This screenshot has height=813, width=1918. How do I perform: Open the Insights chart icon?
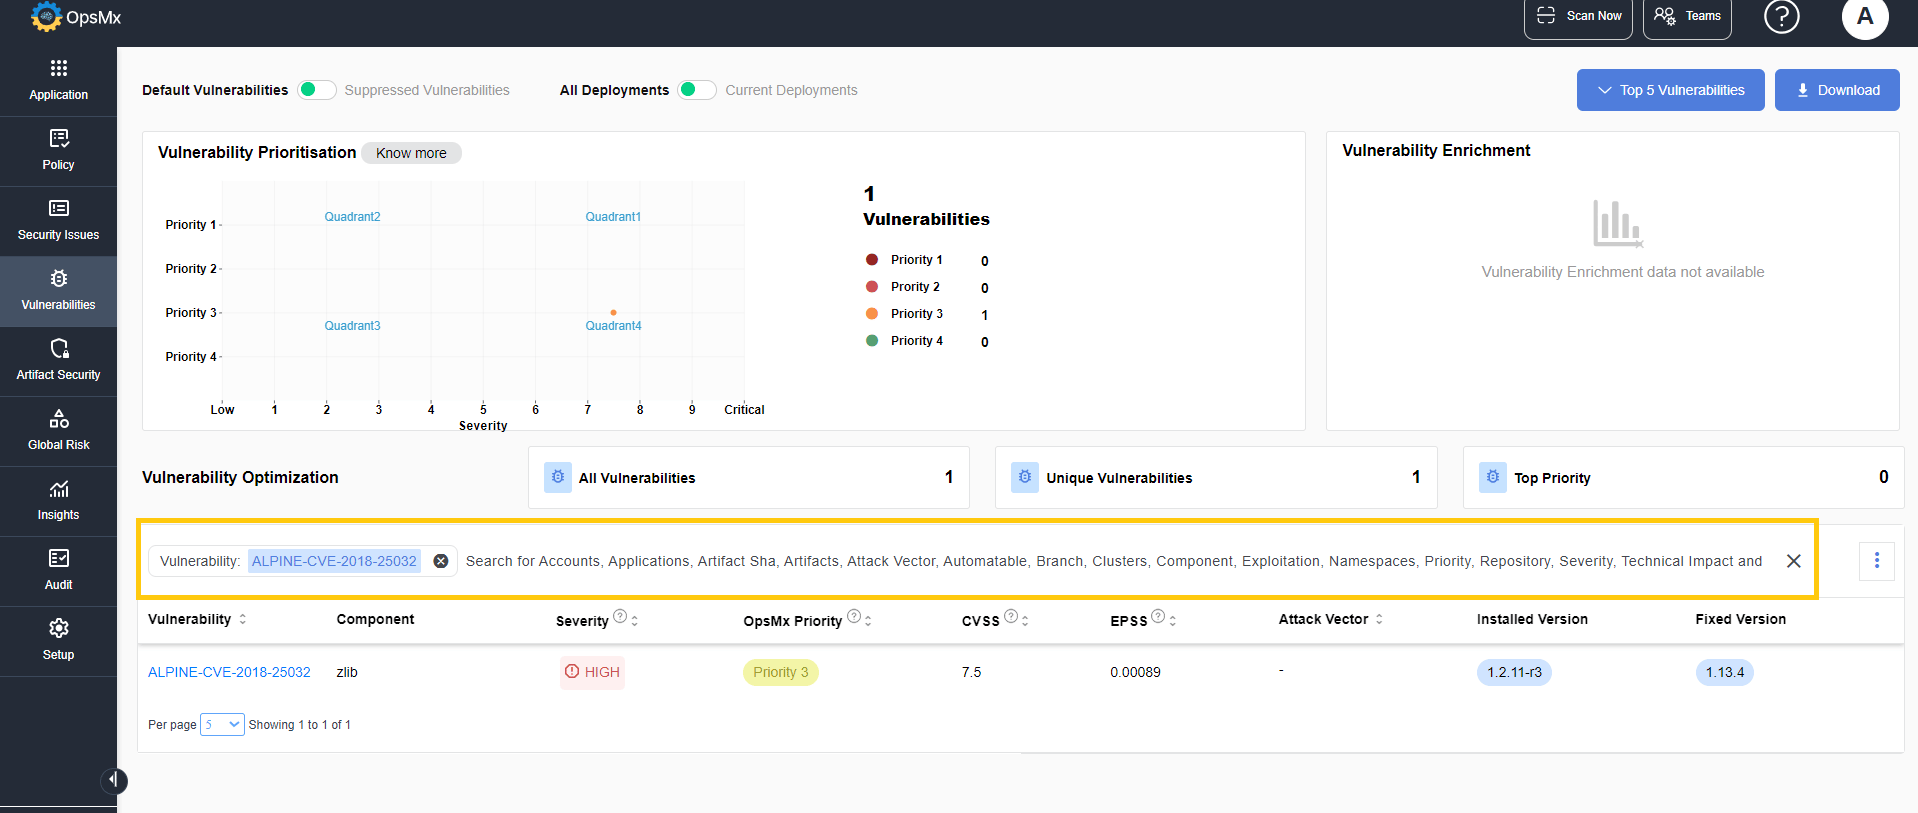click(x=58, y=489)
